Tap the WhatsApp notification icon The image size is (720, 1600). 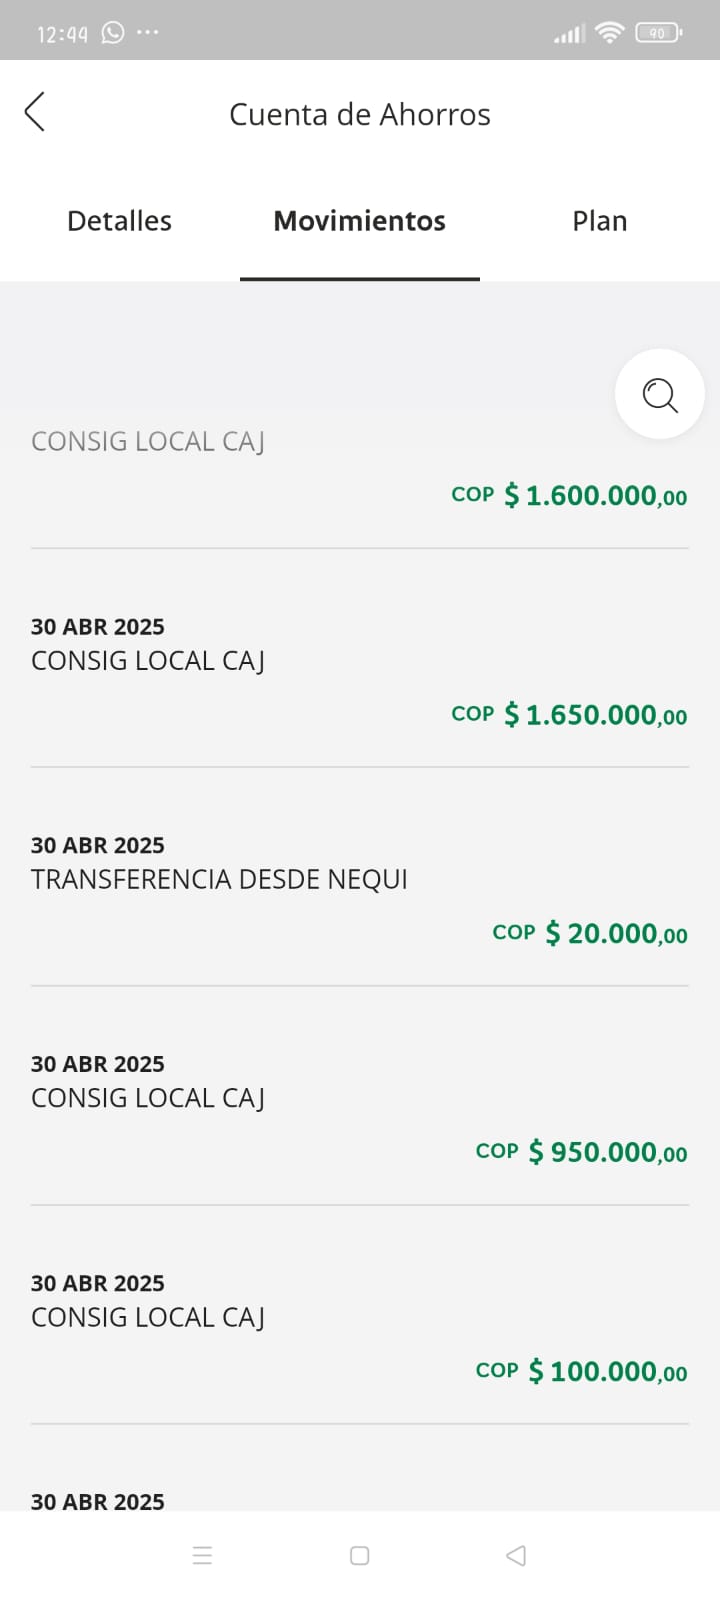click(x=113, y=33)
